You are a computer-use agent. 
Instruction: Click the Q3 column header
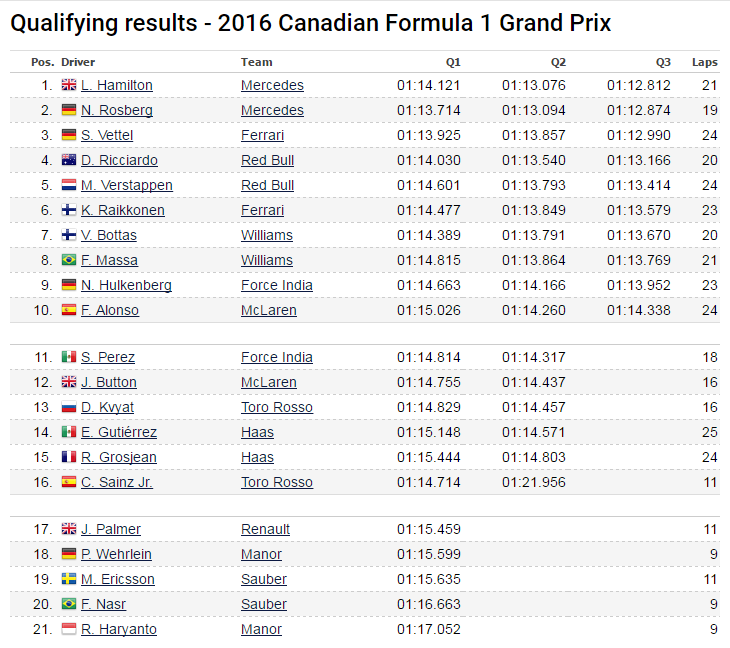(x=664, y=62)
